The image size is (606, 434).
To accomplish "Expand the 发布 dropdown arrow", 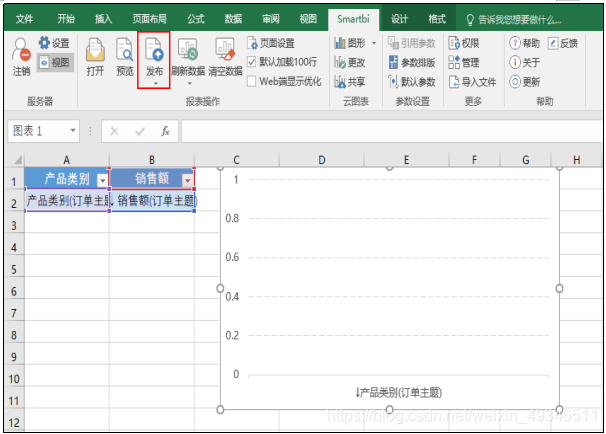I will 155,83.
